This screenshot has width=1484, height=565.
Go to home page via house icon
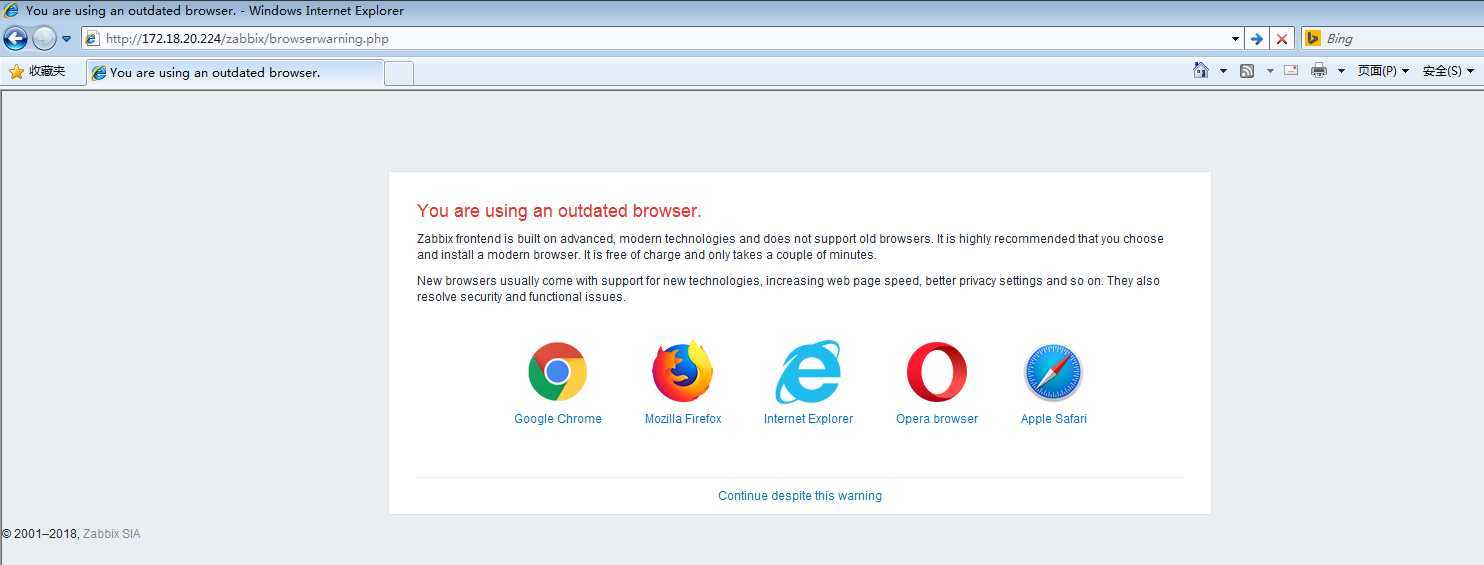point(1201,71)
